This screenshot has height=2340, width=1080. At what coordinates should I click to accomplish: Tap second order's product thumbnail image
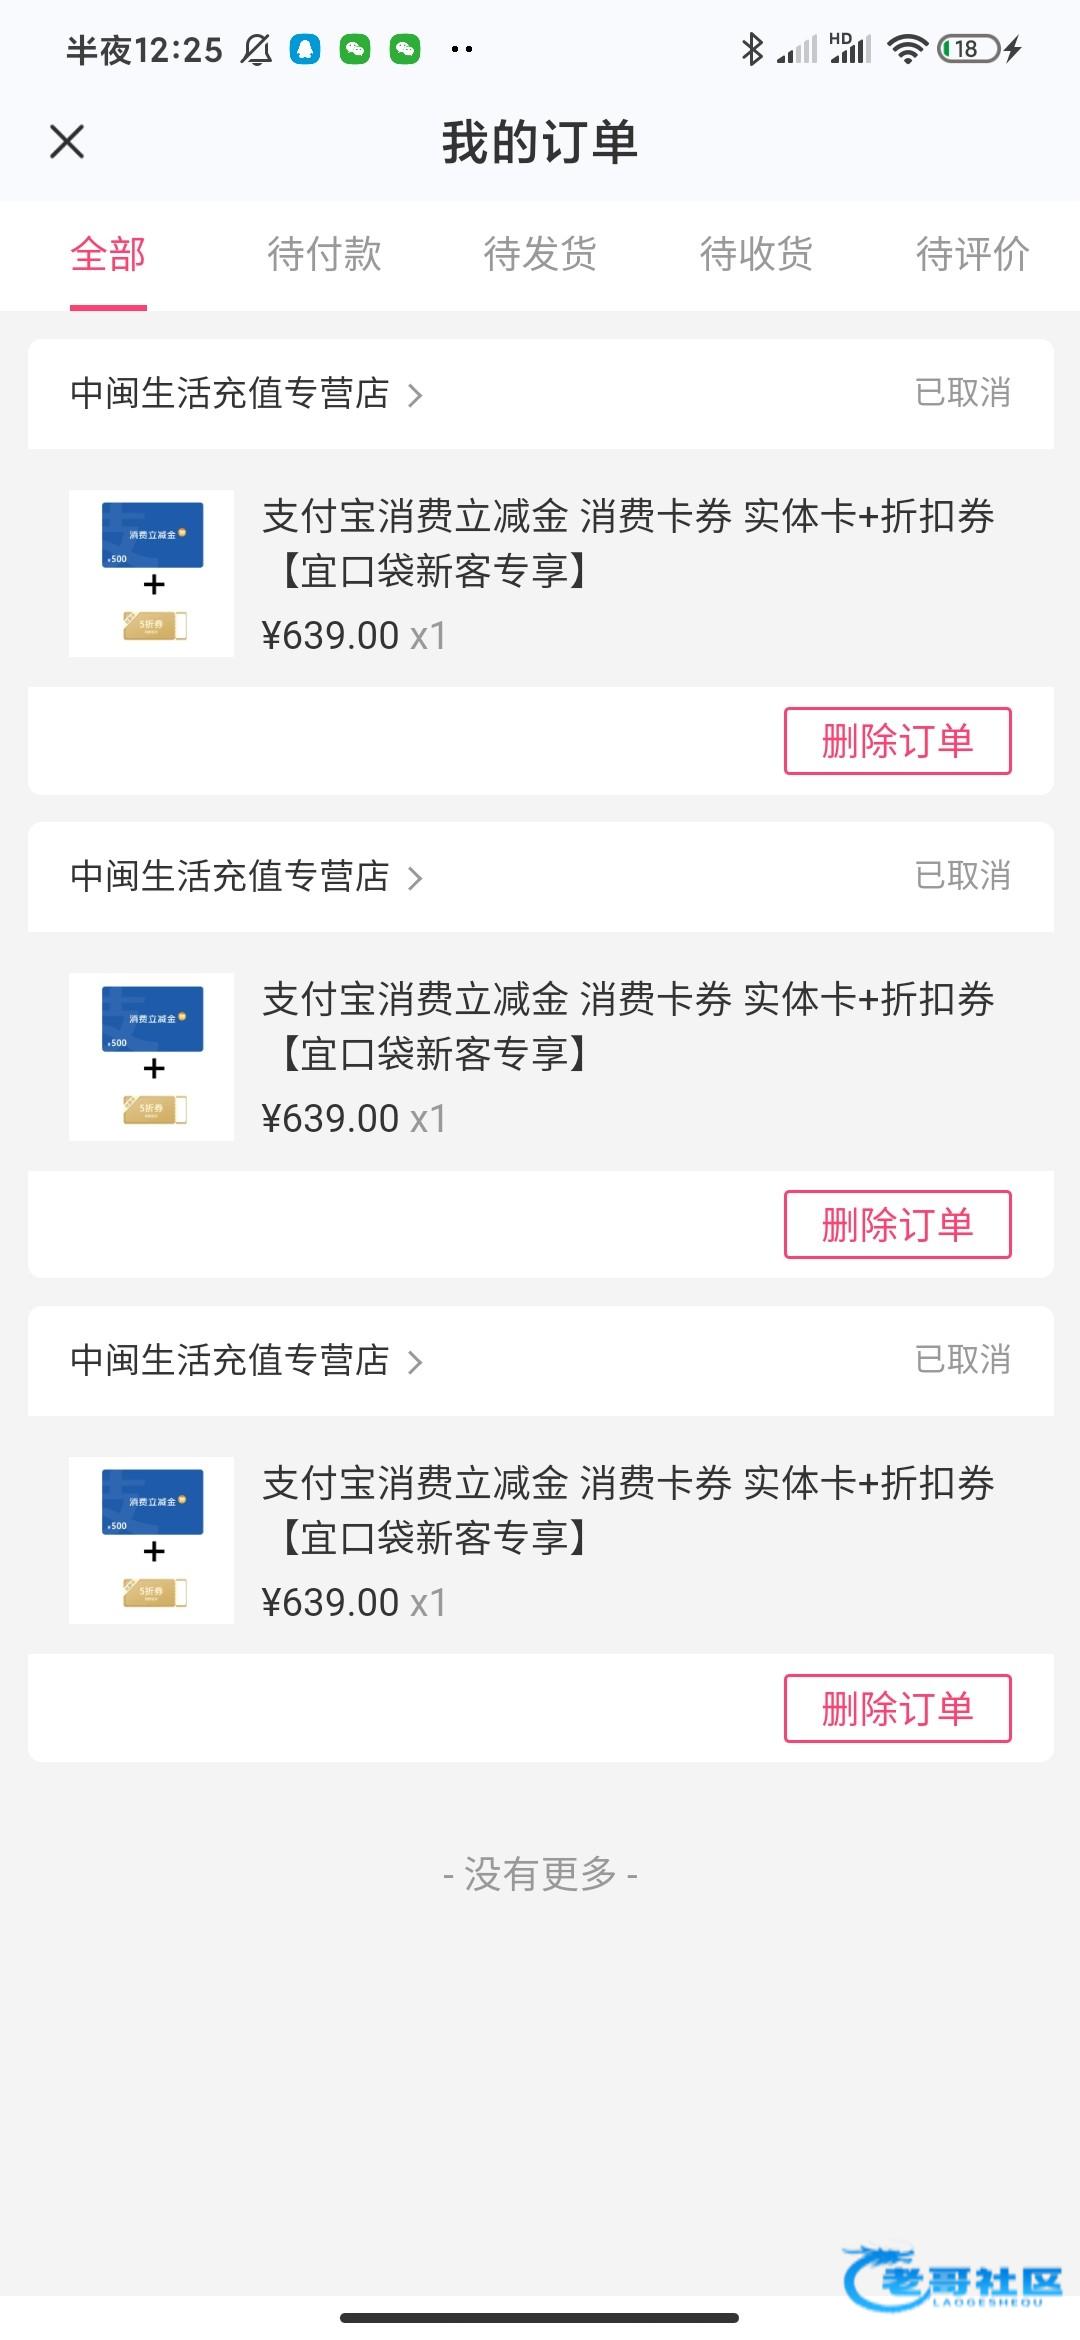(151, 1057)
